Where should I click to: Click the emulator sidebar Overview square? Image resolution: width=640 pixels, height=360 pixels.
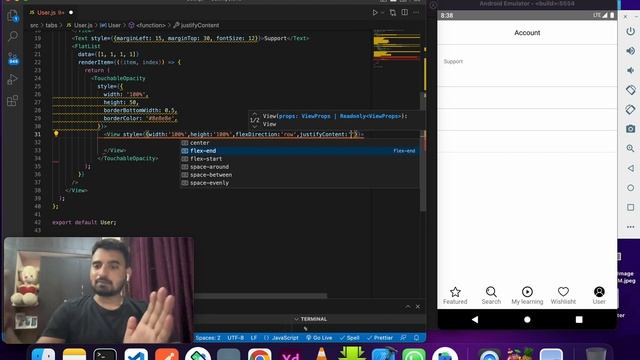click(630, 207)
